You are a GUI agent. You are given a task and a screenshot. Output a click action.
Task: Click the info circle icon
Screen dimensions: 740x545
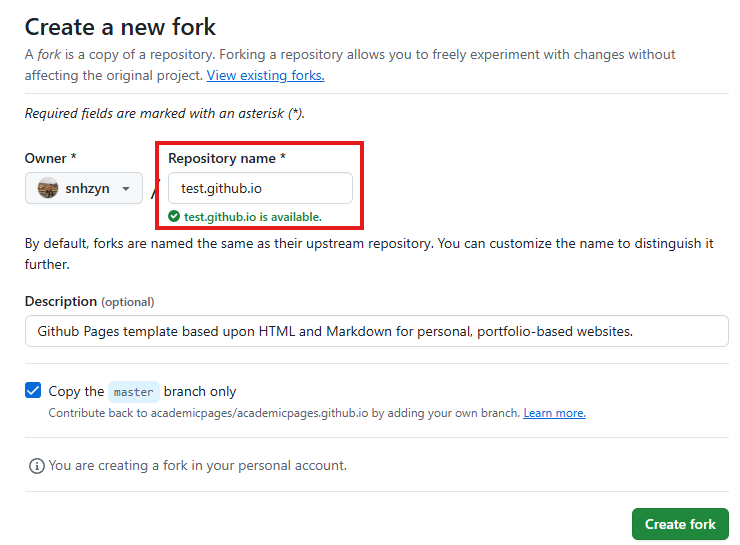[36, 466]
